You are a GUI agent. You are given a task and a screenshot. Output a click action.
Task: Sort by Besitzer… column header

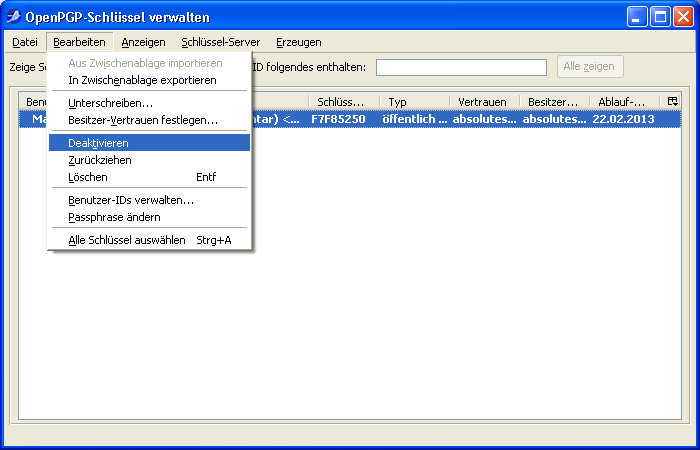tap(555, 102)
